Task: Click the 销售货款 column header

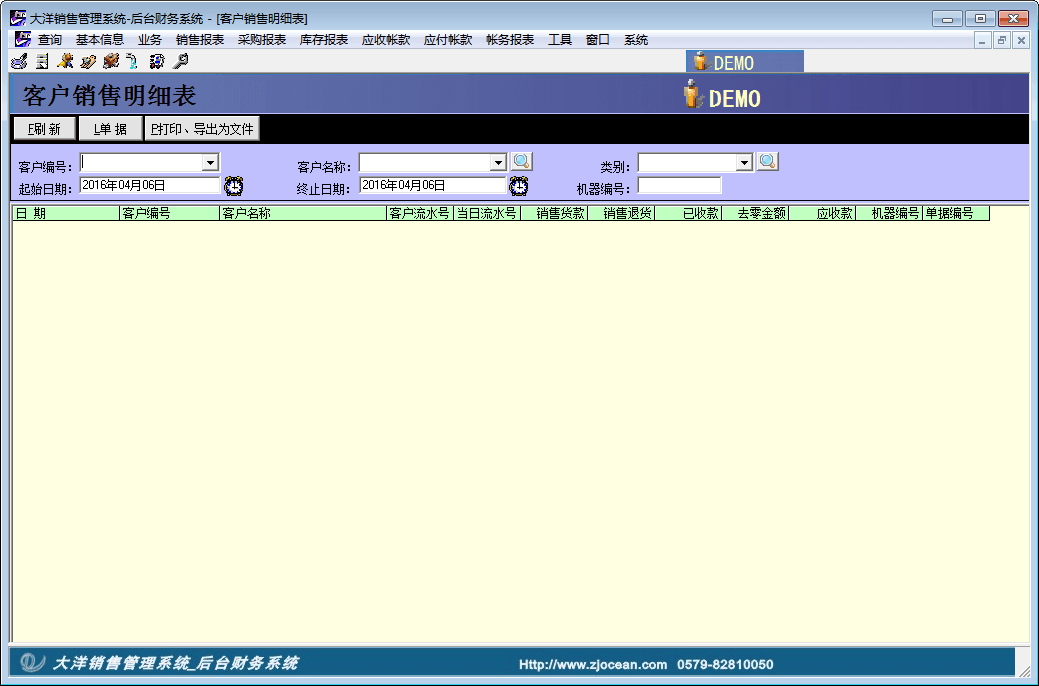Action: pos(554,213)
